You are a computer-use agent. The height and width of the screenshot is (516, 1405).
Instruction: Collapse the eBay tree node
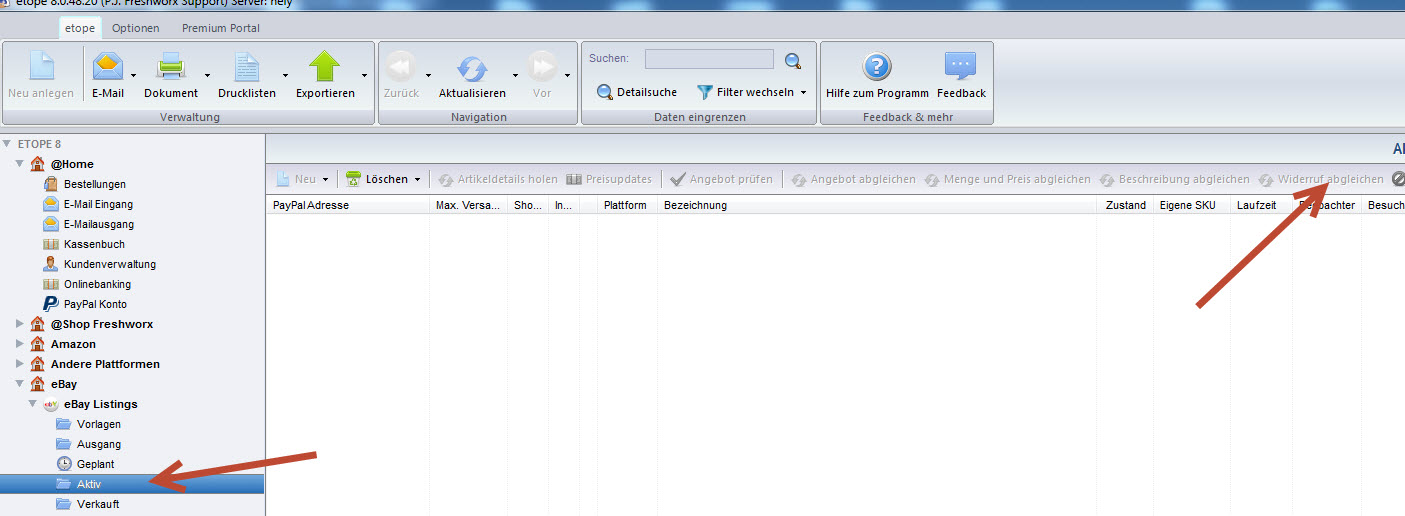point(20,384)
